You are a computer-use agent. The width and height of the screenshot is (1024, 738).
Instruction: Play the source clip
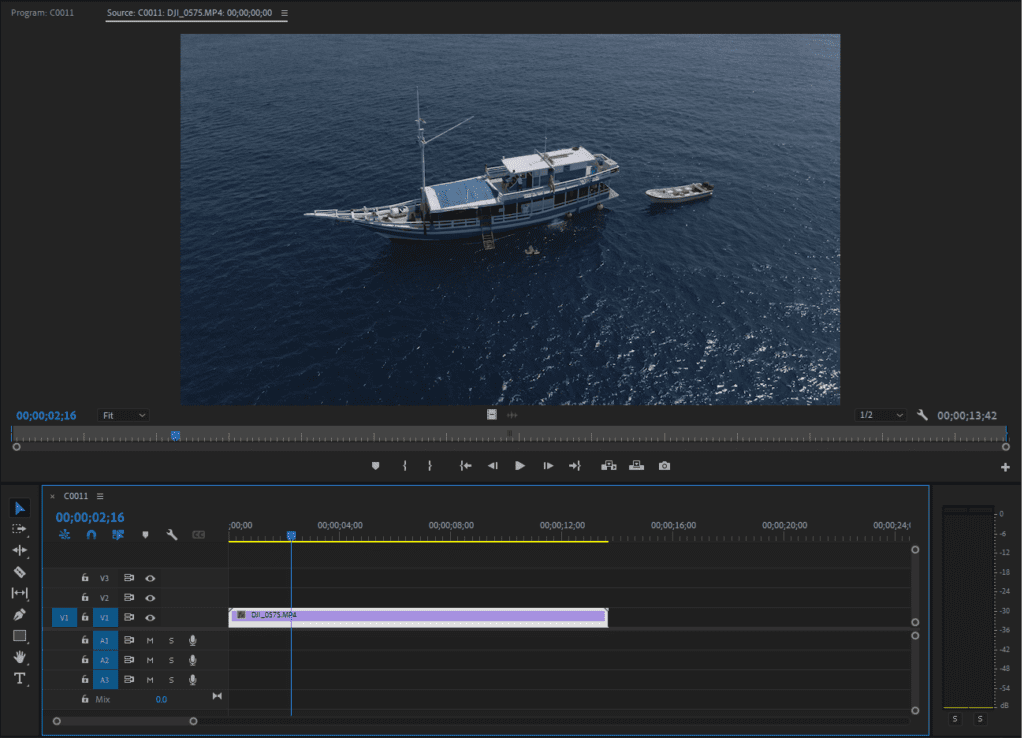[x=520, y=466]
